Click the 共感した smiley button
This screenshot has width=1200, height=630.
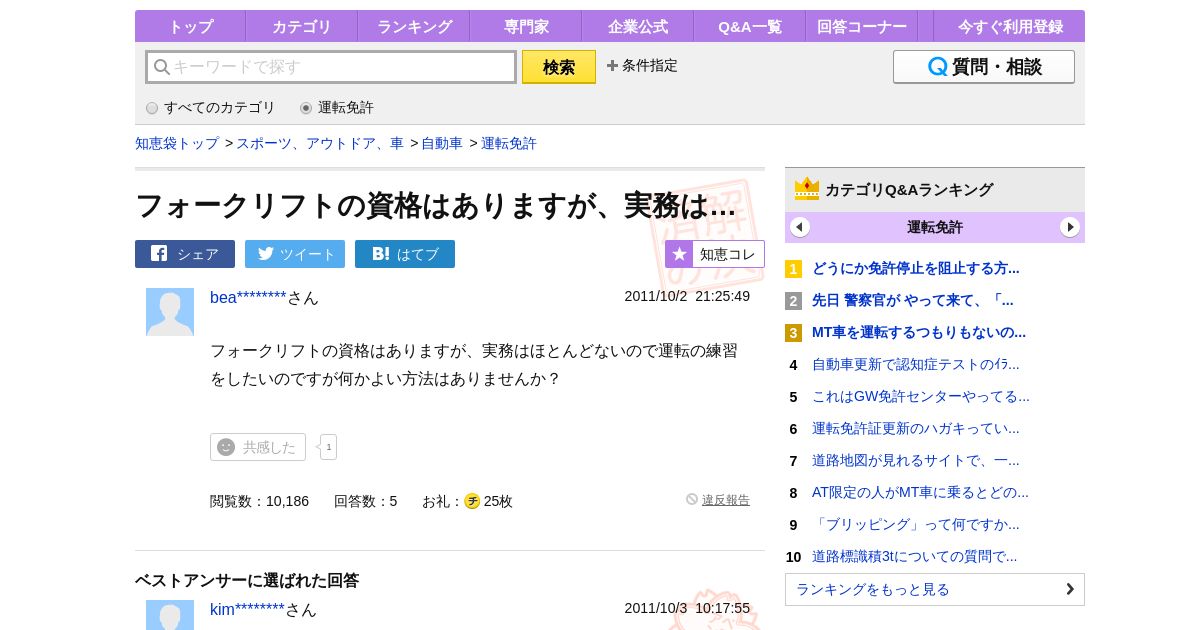[258, 447]
